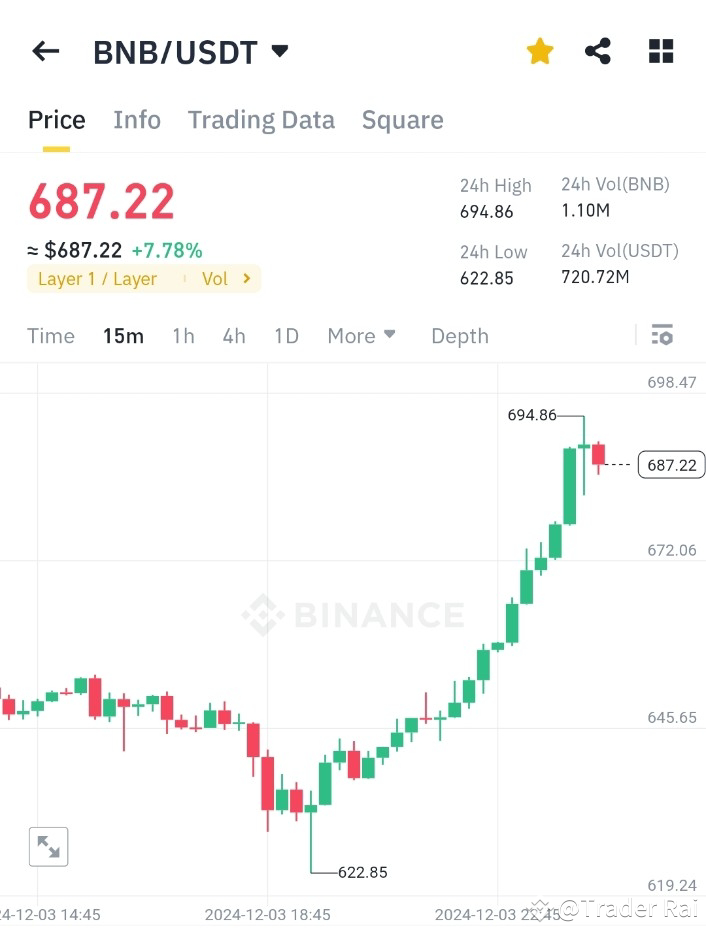Open the Depth view

(x=459, y=336)
